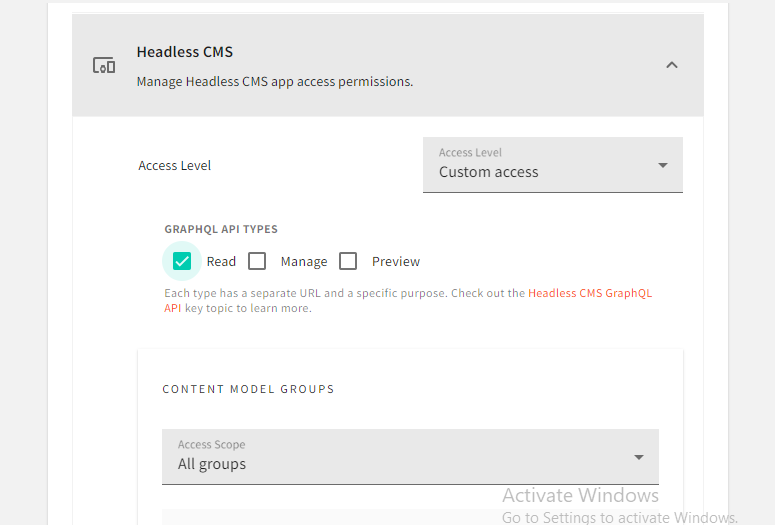Click the GRAPHQL API TYPES heading
The width and height of the screenshot is (775, 525).
tap(221, 229)
